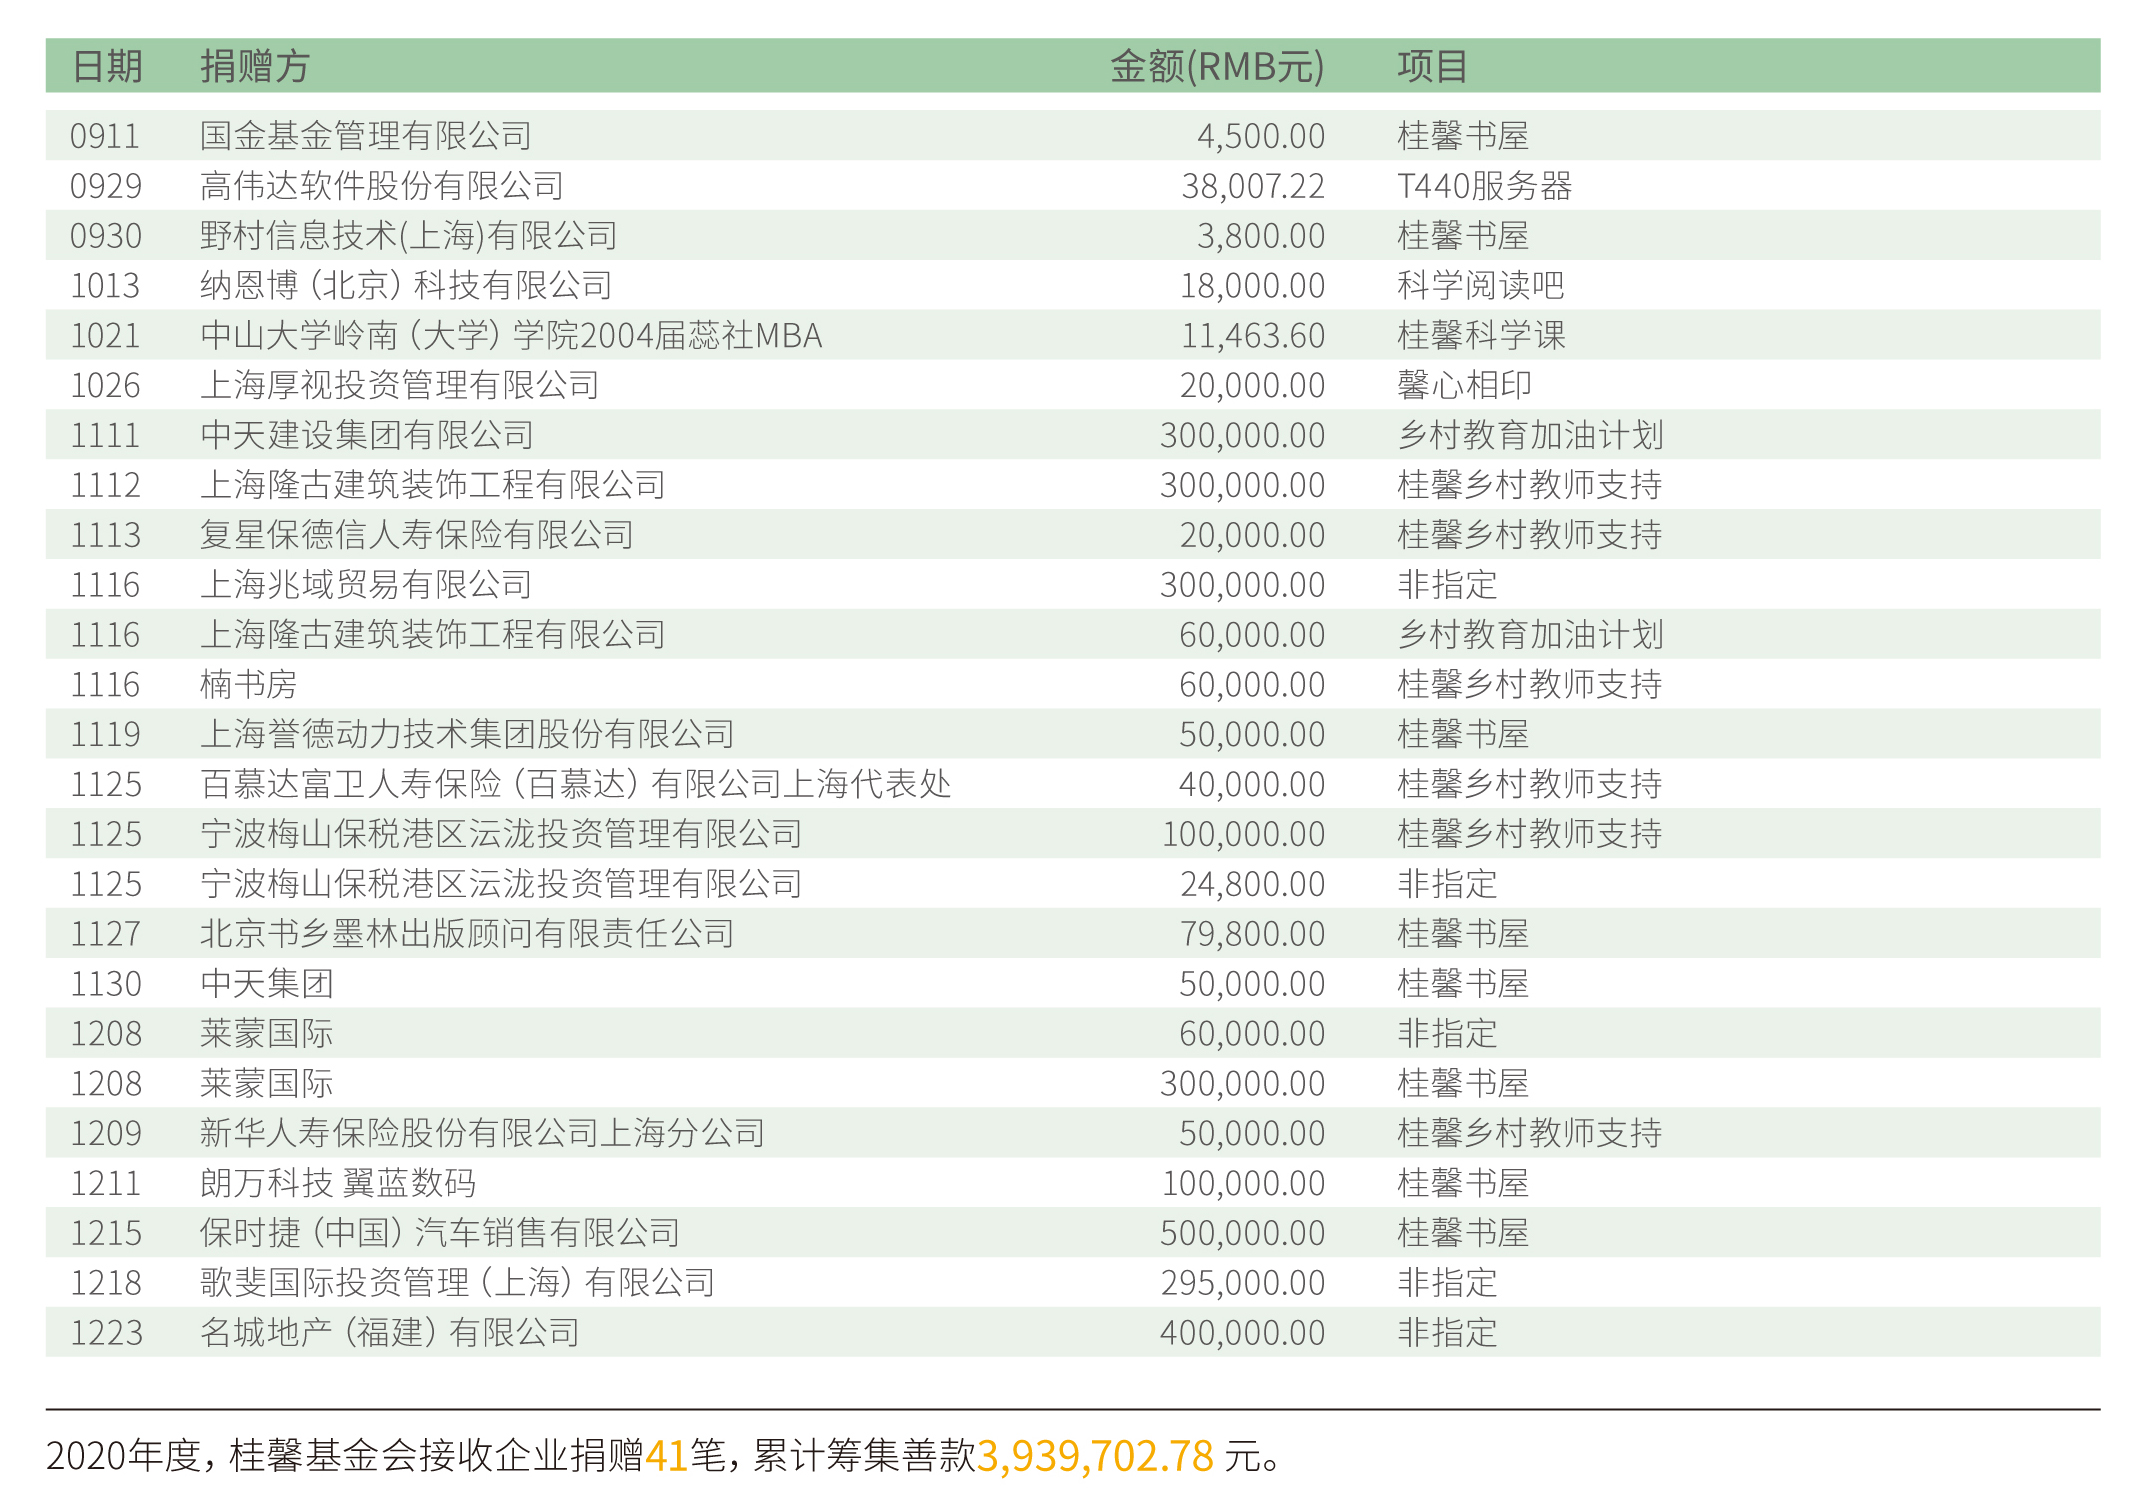Click the 捐赠方 column header

255,66
